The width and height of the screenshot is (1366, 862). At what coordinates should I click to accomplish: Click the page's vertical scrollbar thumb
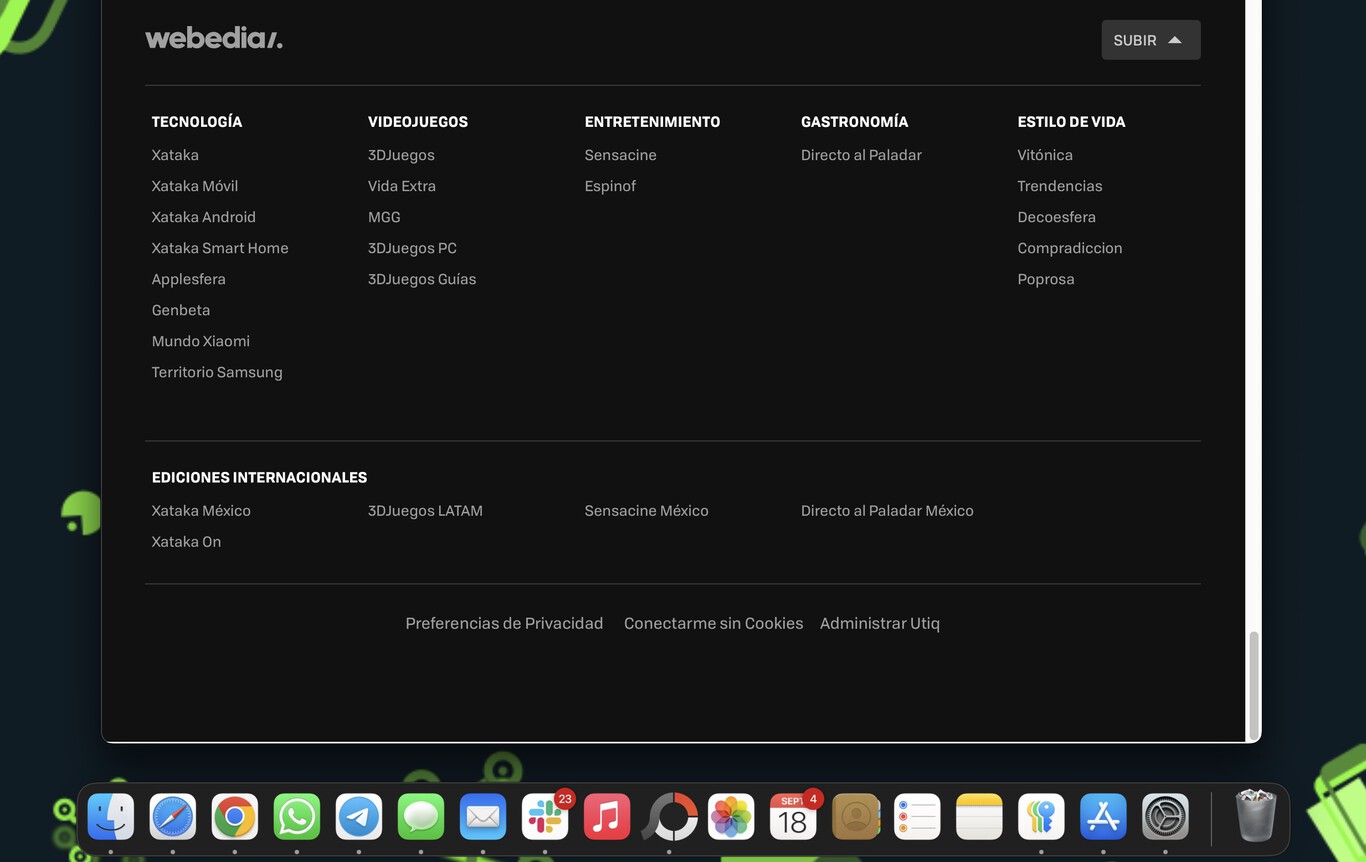tap(1253, 685)
